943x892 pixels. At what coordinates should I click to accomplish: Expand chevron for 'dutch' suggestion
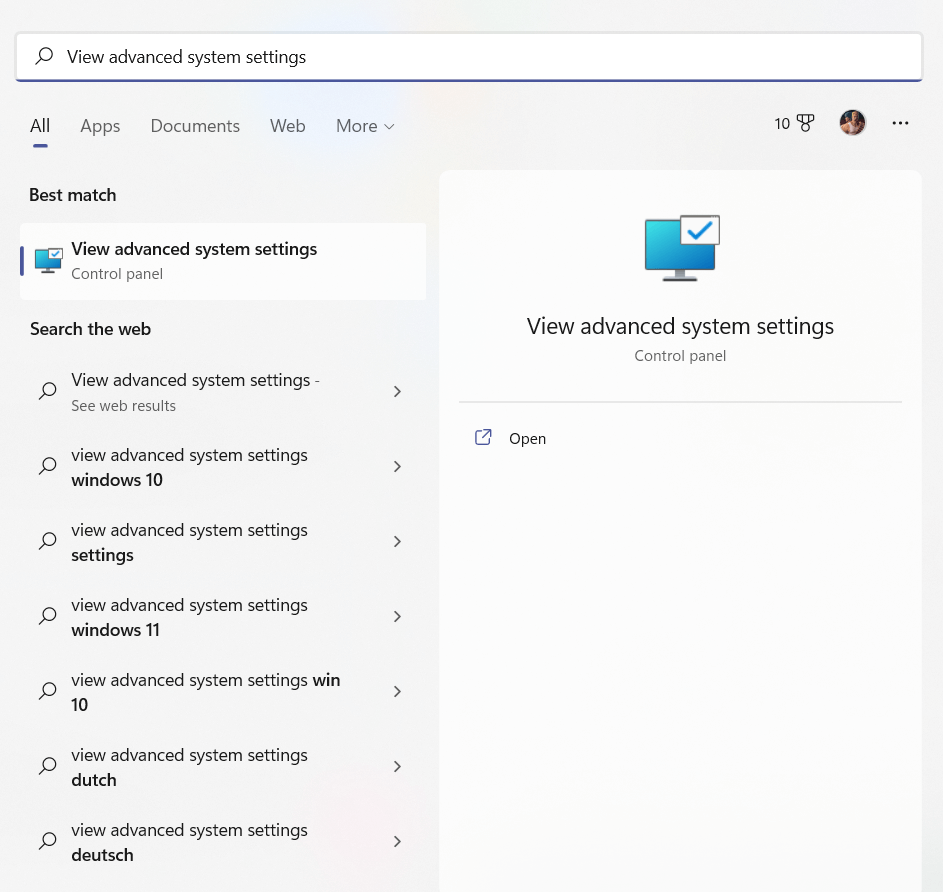pyautogui.click(x=397, y=766)
